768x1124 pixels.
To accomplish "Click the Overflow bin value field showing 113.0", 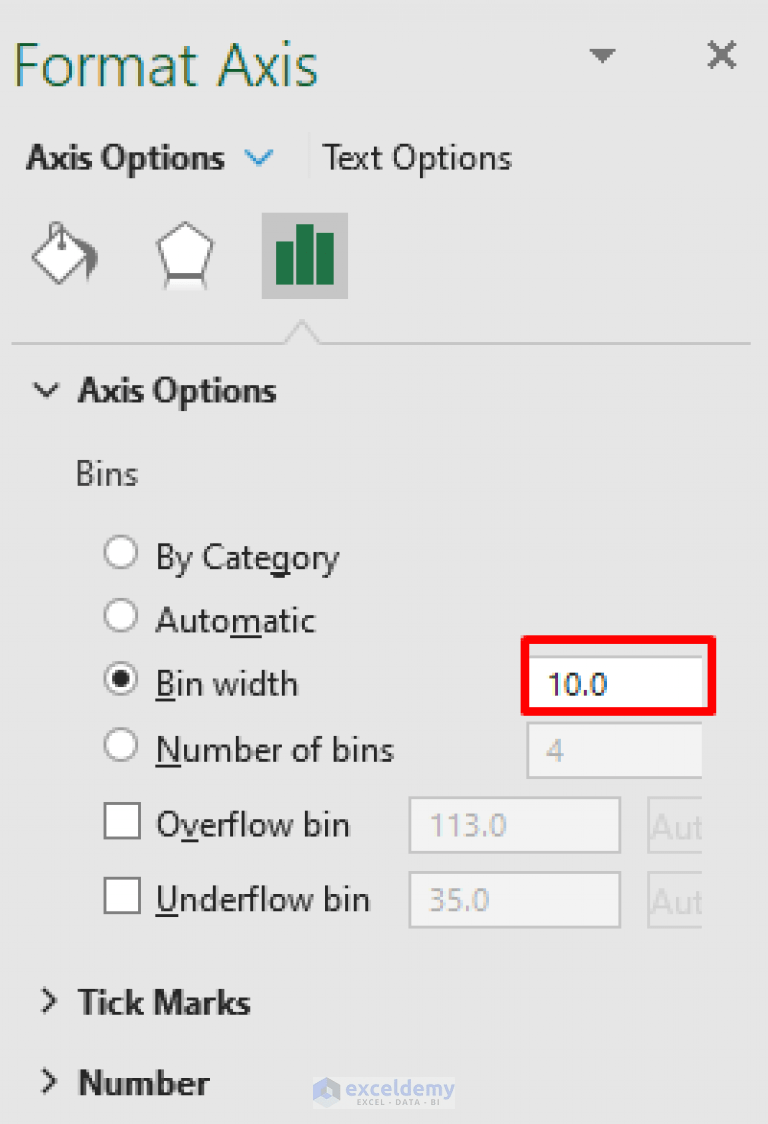I will 514,824.
